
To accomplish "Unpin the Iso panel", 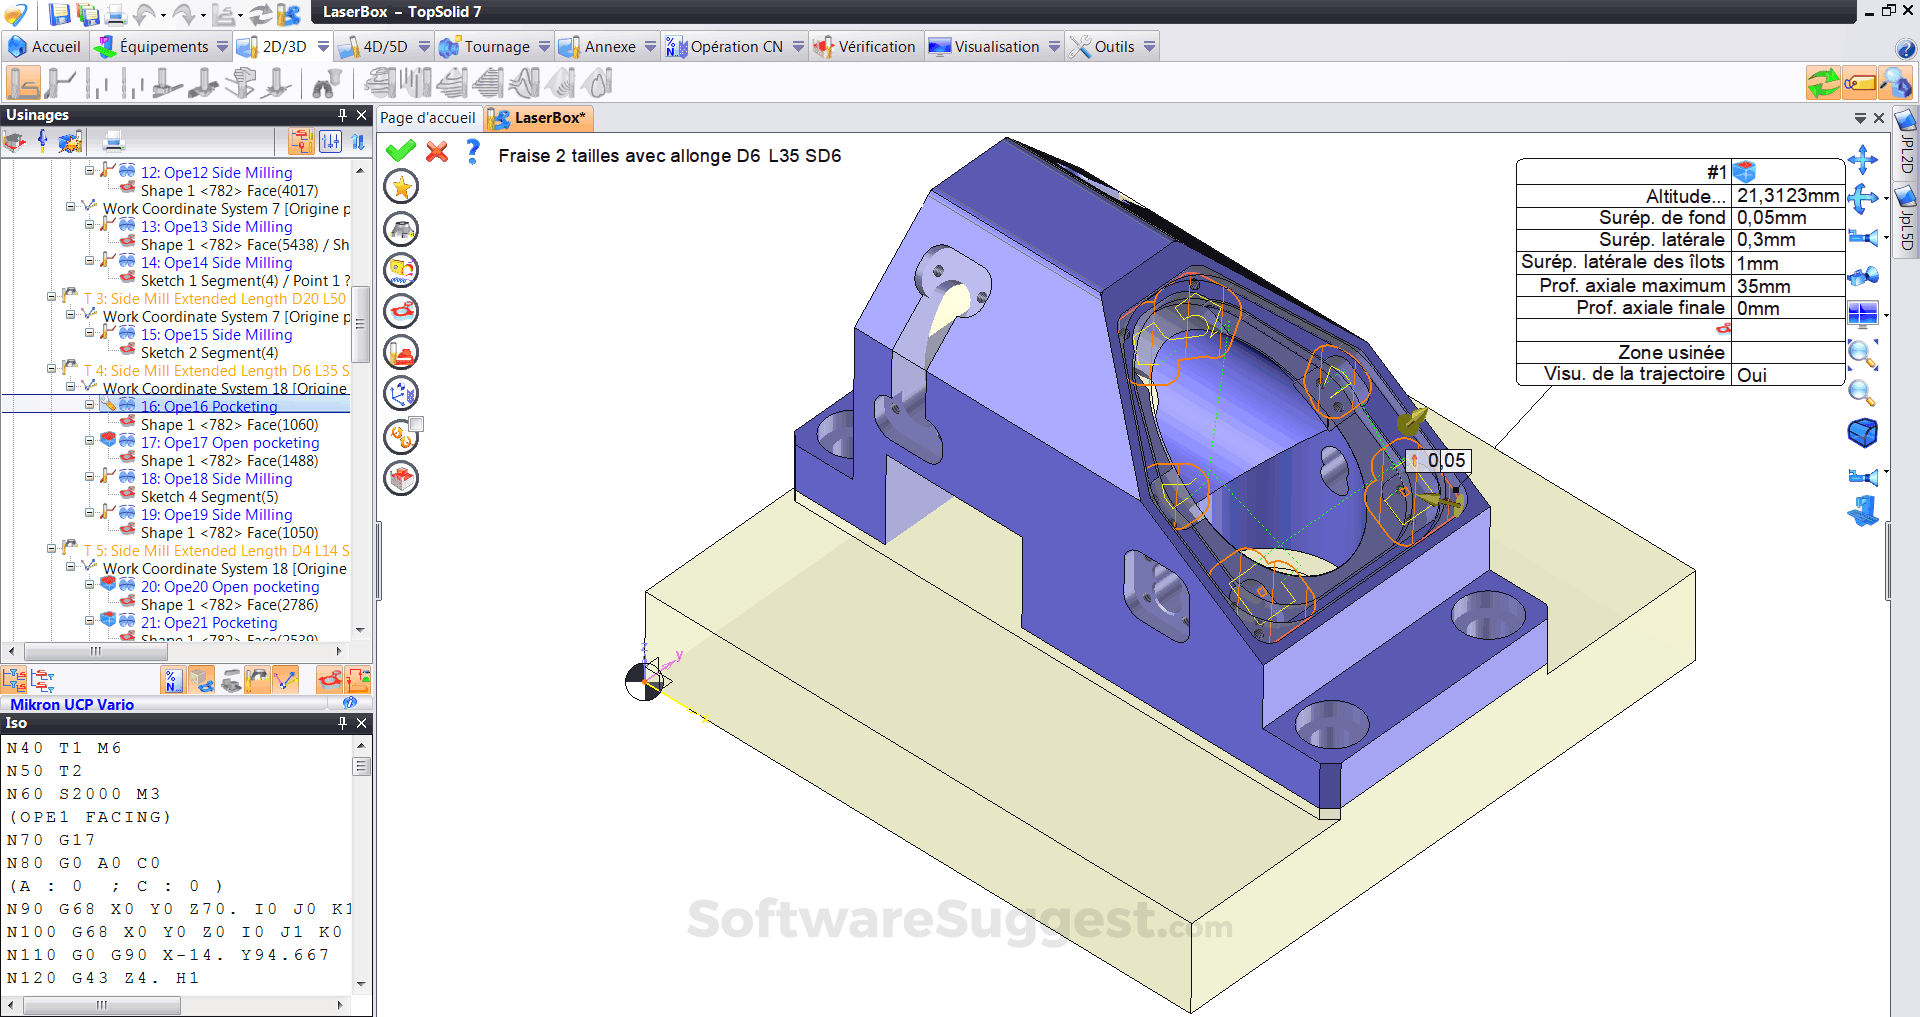I will (341, 723).
